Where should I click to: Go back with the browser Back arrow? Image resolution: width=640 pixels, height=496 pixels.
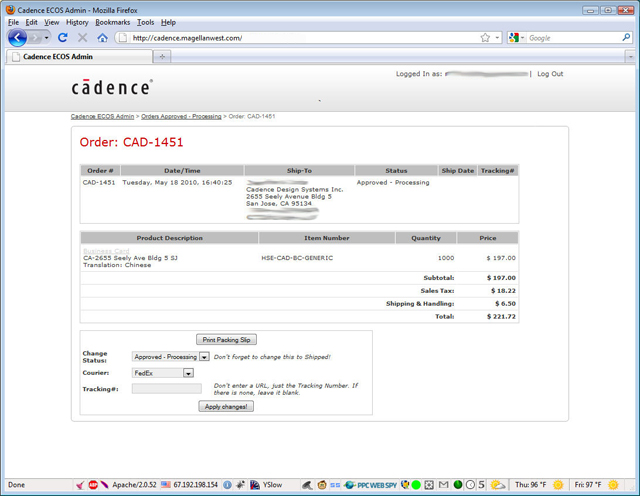pos(17,38)
